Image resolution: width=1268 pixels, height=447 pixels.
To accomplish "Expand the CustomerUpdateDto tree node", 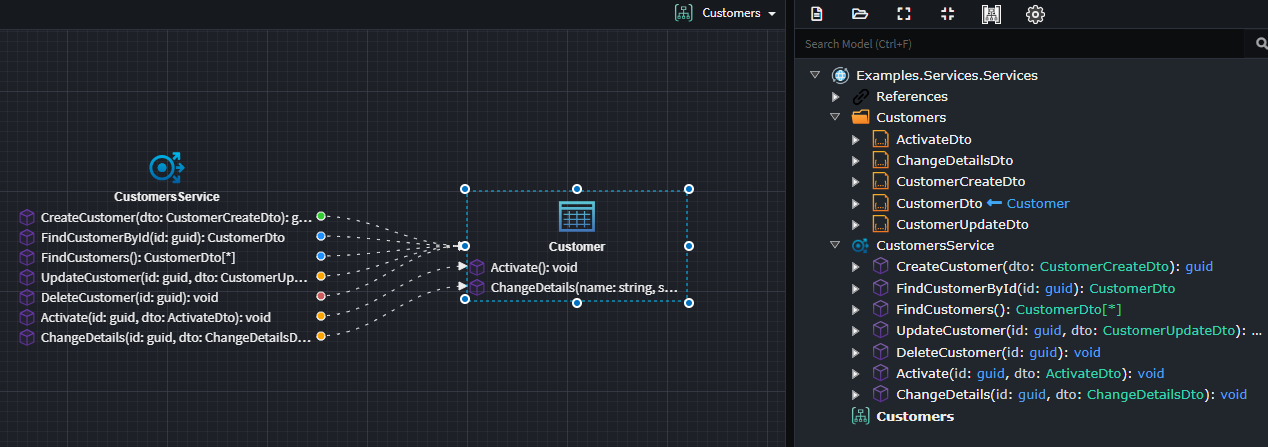I will (x=856, y=224).
